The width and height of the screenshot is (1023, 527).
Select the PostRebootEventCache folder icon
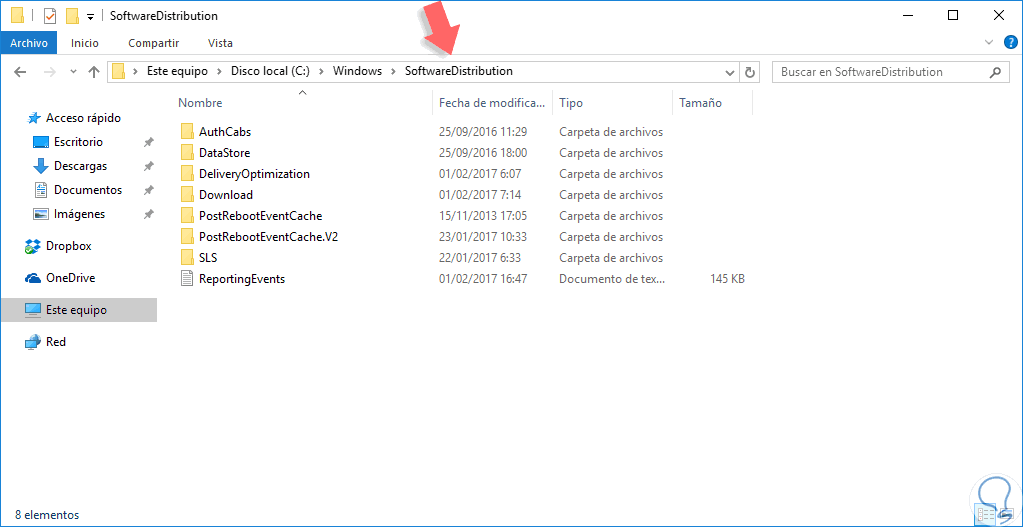tap(187, 216)
